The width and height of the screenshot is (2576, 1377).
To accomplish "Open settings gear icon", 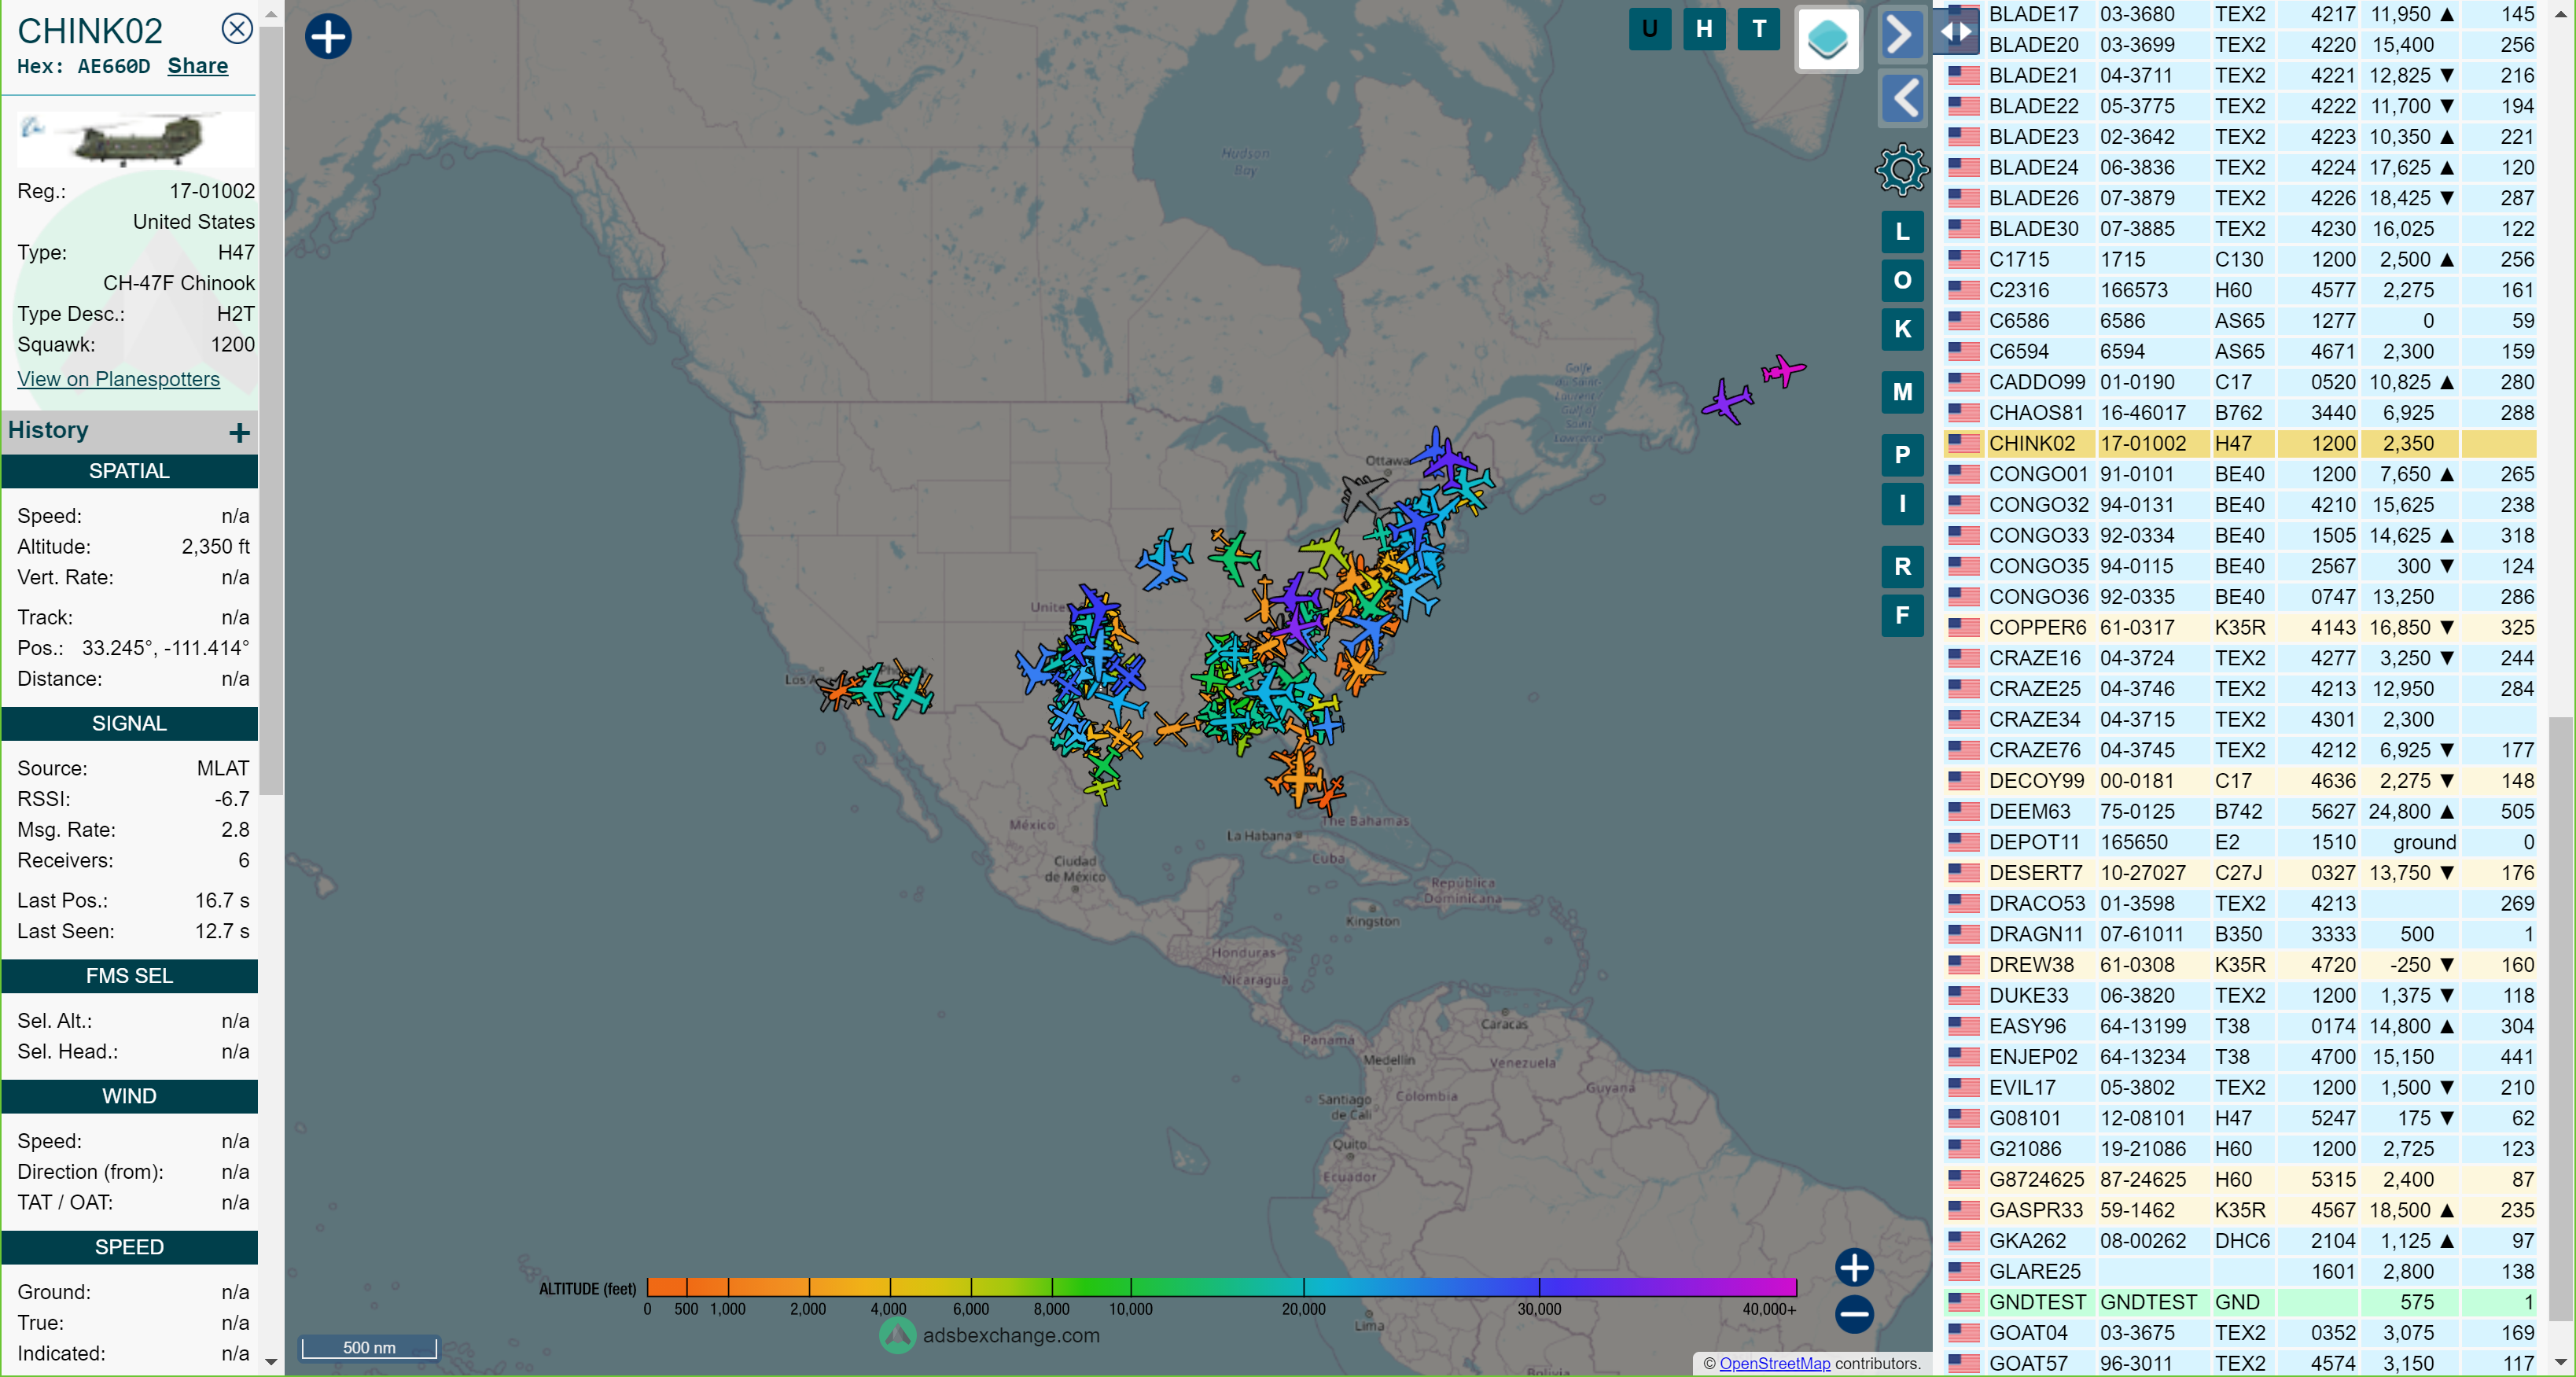I will pos(1901,170).
